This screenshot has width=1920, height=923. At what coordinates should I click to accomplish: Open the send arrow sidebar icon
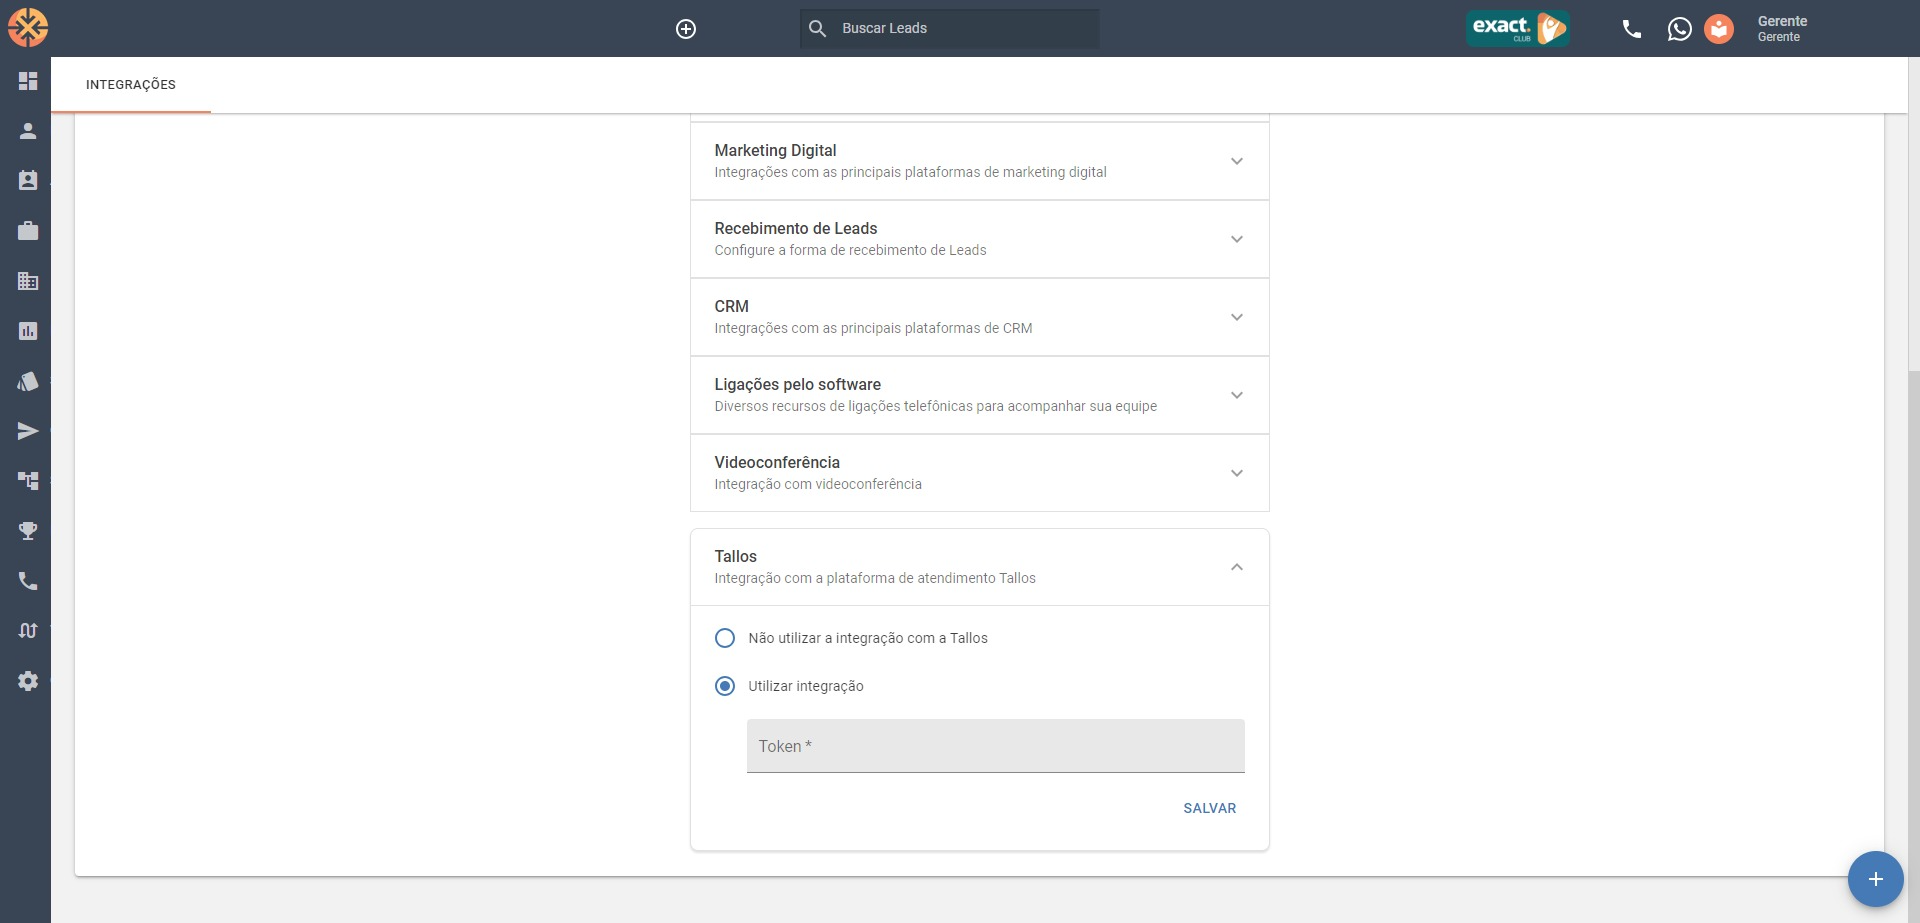[x=28, y=431]
